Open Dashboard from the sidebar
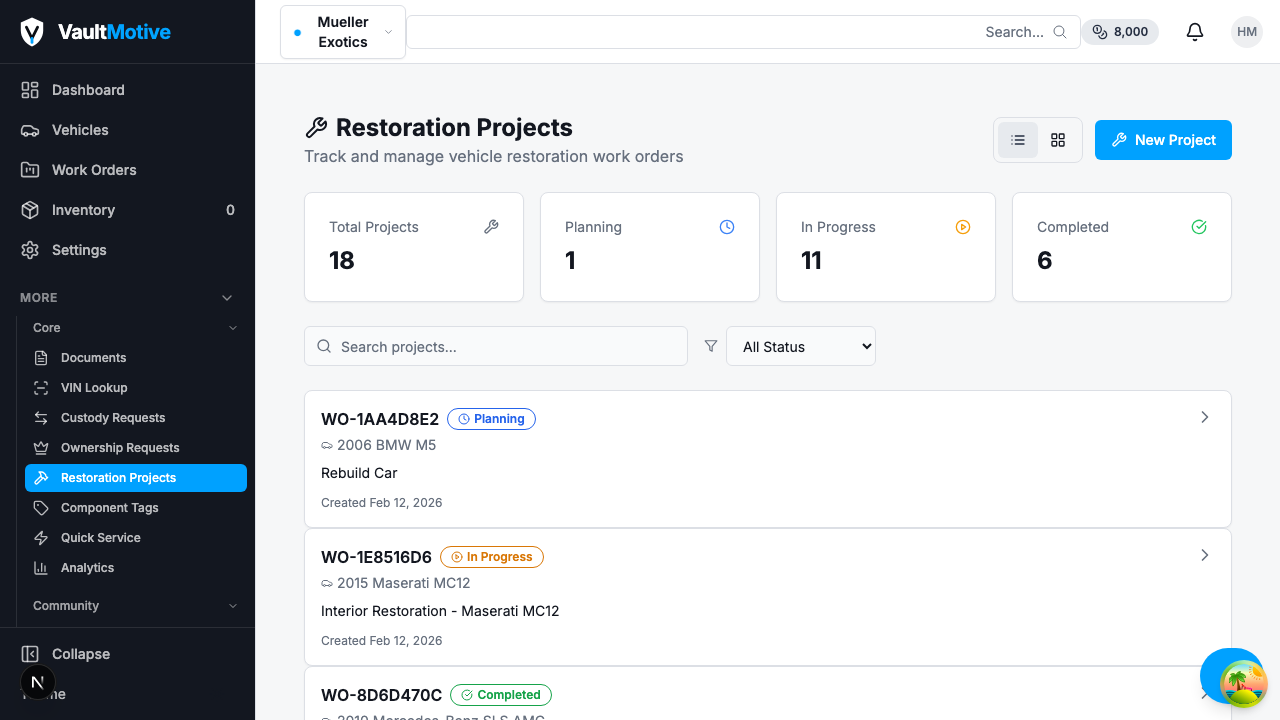The width and height of the screenshot is (1280, 720). point(128,90)
